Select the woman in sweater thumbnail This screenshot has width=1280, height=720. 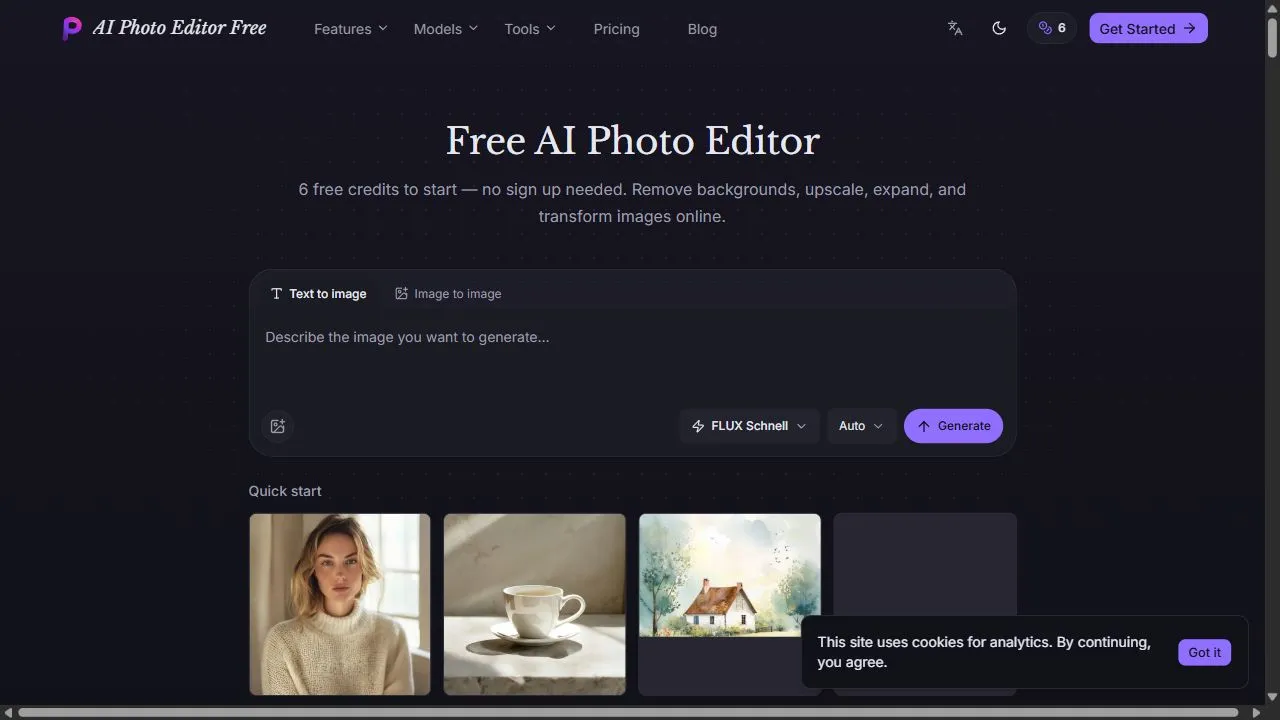[x=340, y=604]
